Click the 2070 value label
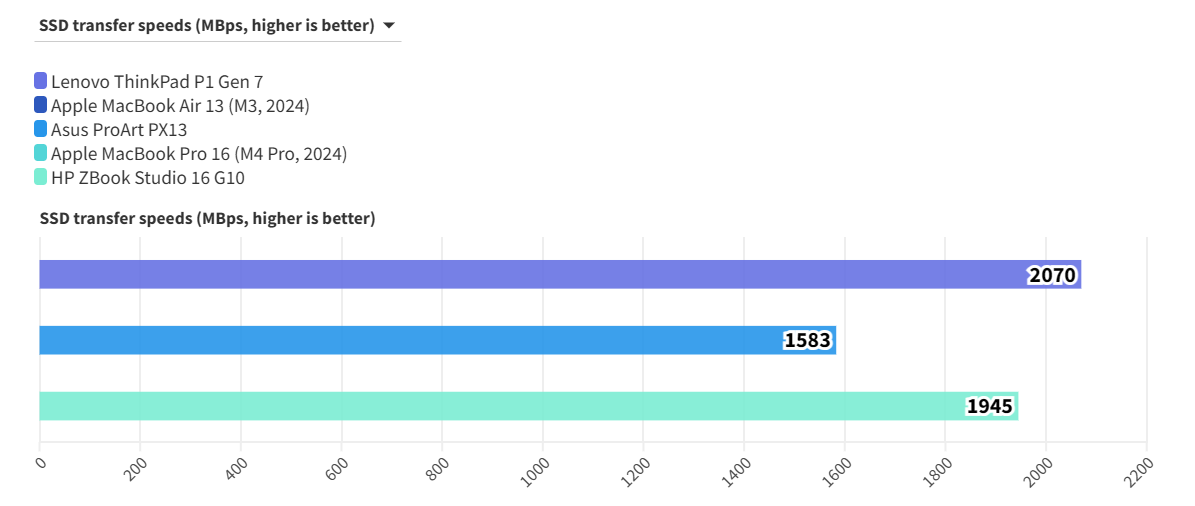 coord(1052,275)
